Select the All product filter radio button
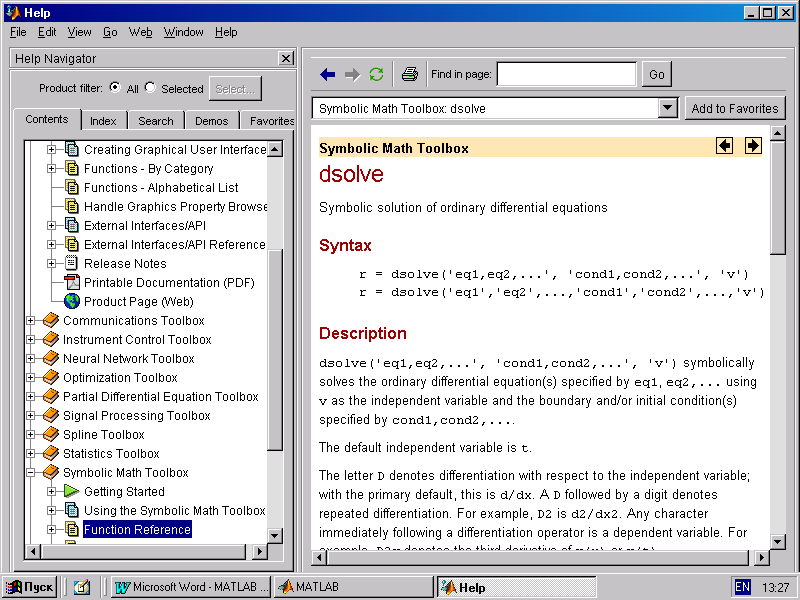This screenshot has height=600, width=800. click(115, 88)
